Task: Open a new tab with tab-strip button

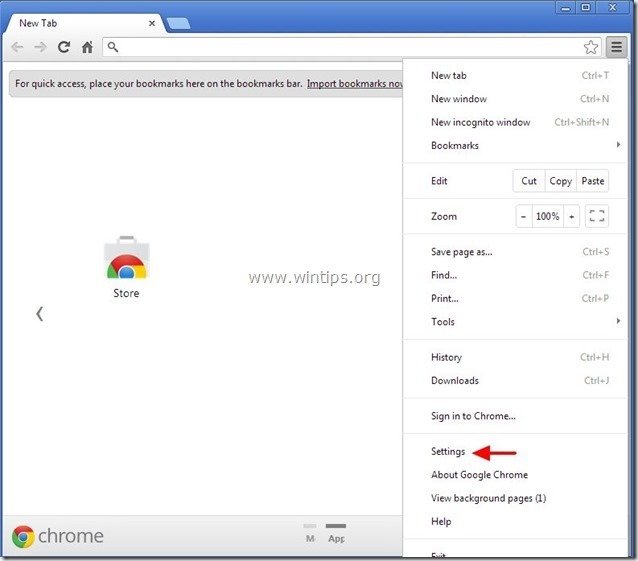Action: (x=178, y=24)
